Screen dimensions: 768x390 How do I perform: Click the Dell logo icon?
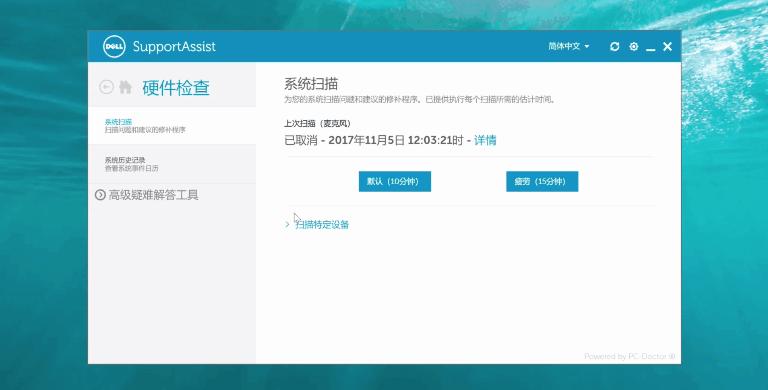(x=114, y=47)
